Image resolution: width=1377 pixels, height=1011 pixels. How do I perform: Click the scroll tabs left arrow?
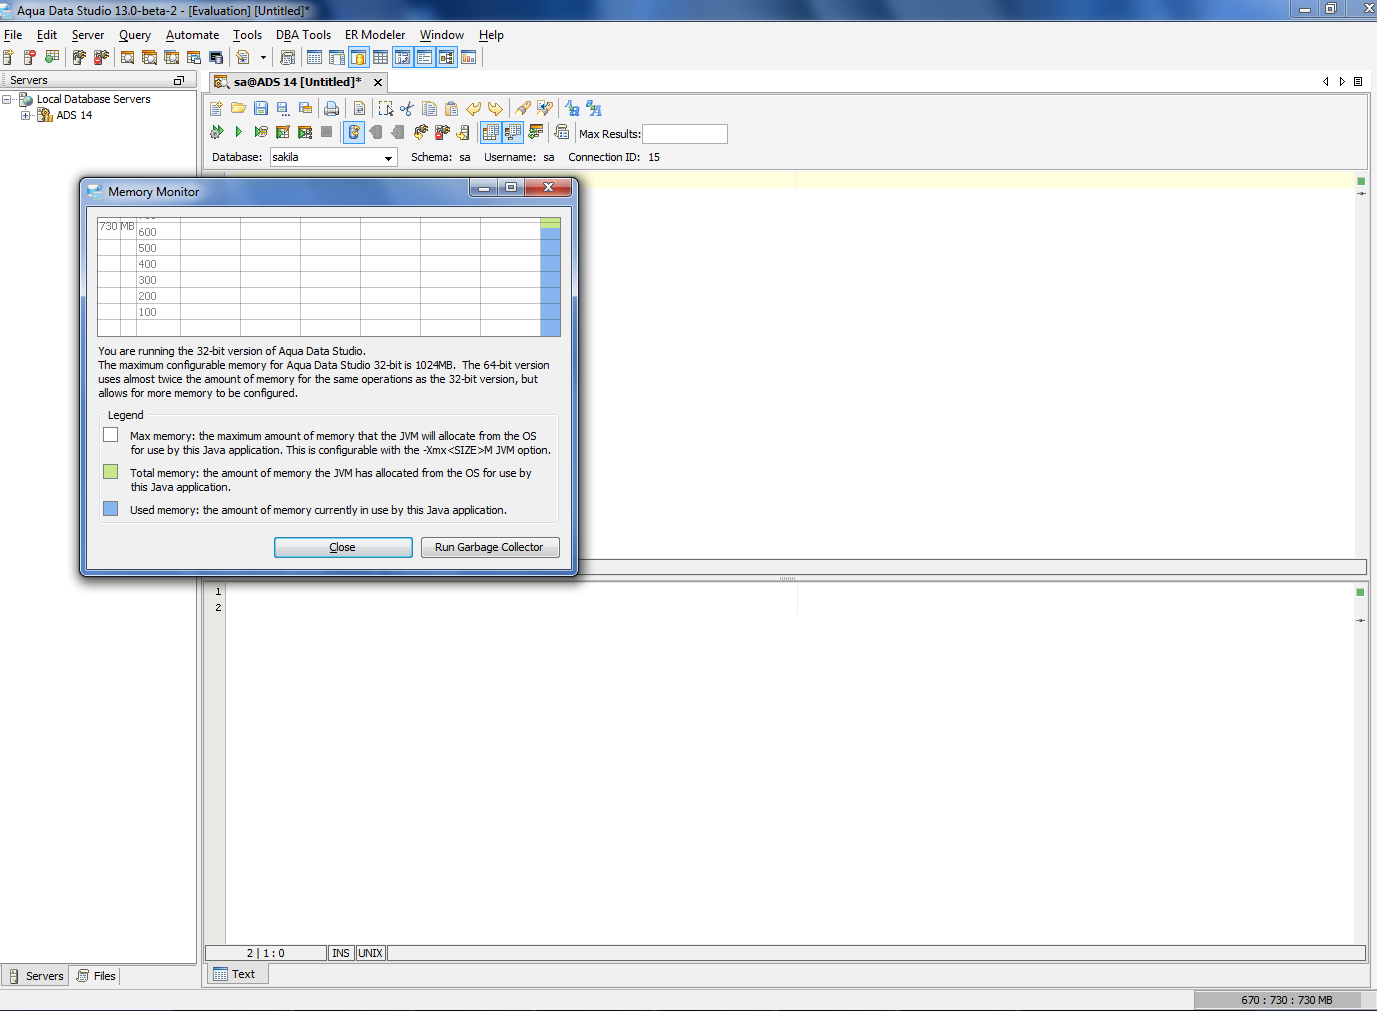point(1326,82)
